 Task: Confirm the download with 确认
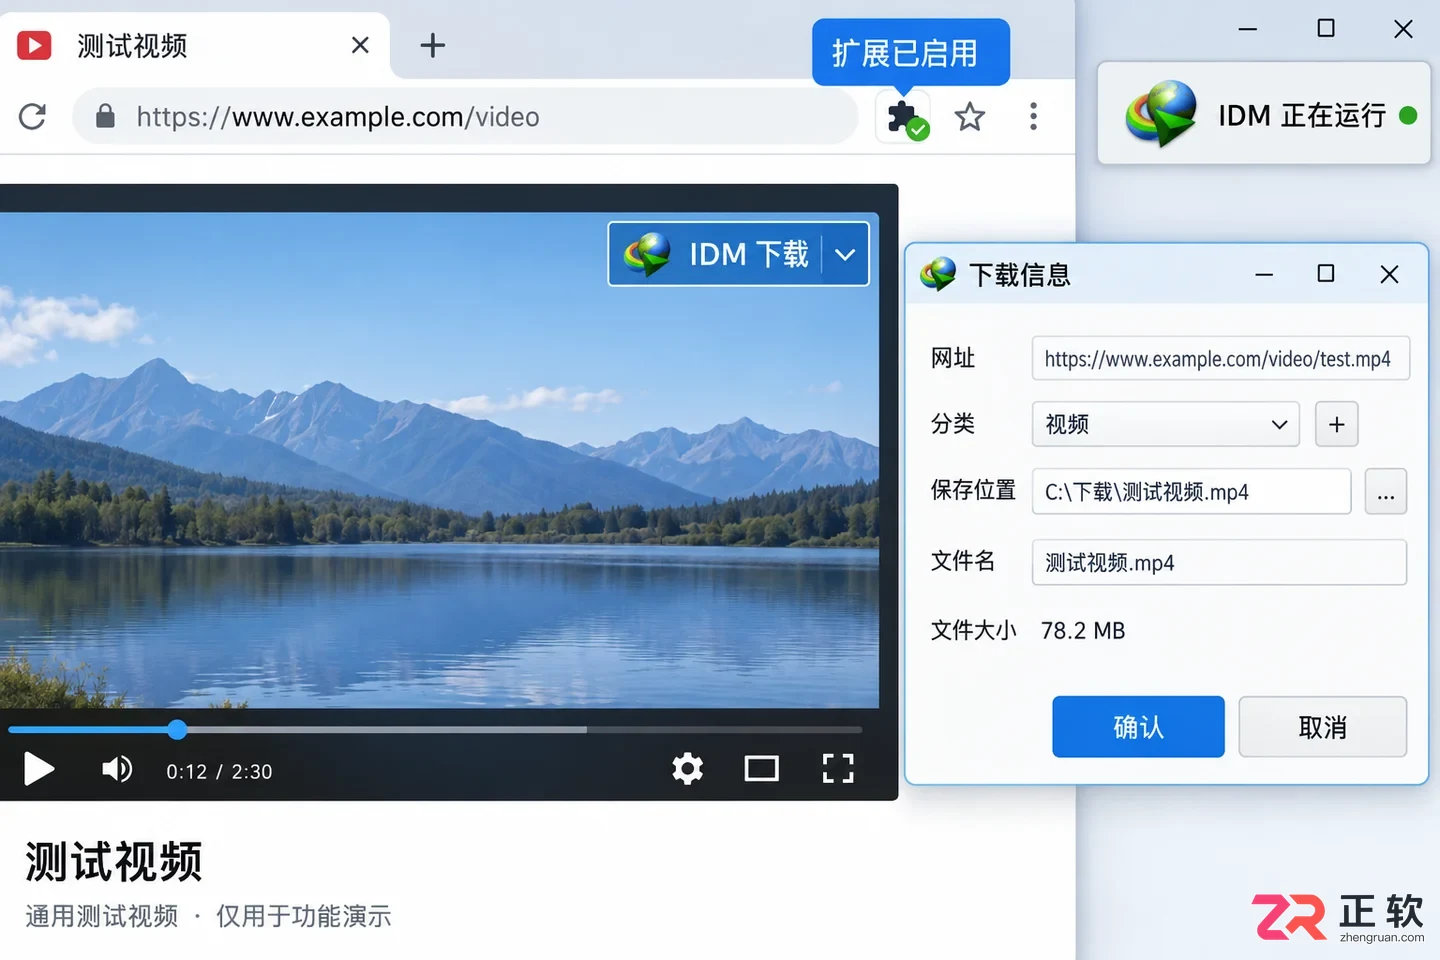pyautogui.click(x=1138, y=727)
